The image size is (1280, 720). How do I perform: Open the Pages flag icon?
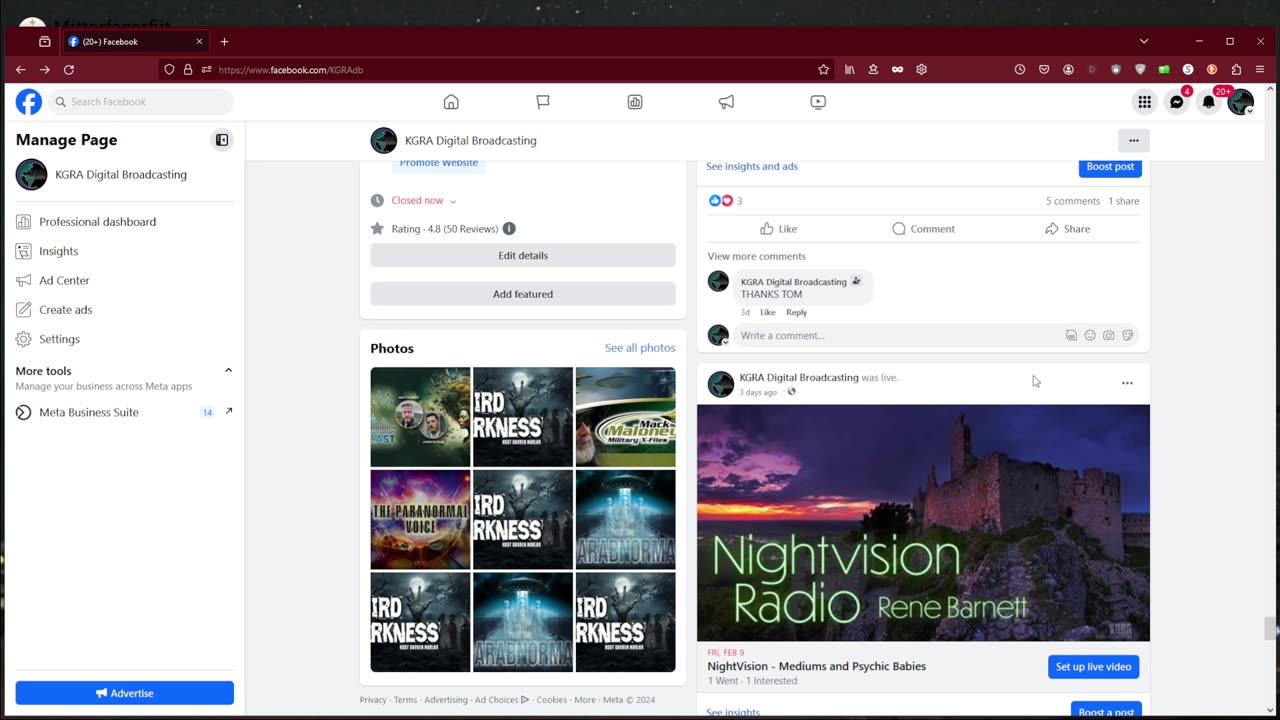[543, 102]
